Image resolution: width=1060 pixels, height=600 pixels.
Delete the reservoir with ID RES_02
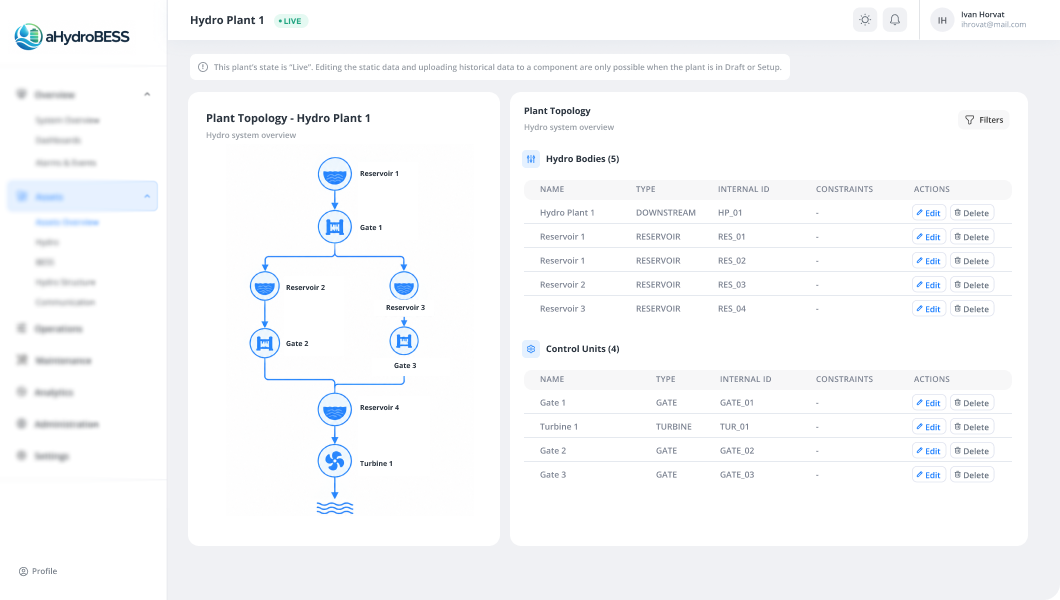pos(971,261)
